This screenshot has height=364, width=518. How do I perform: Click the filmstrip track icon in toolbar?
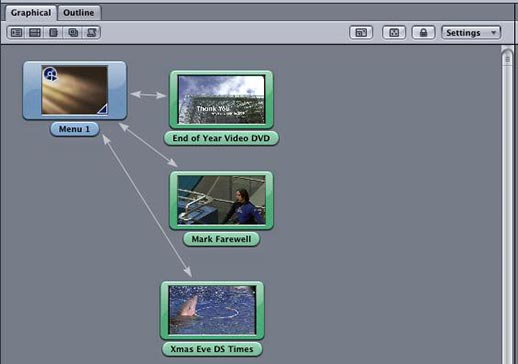(x=35, y=33)
